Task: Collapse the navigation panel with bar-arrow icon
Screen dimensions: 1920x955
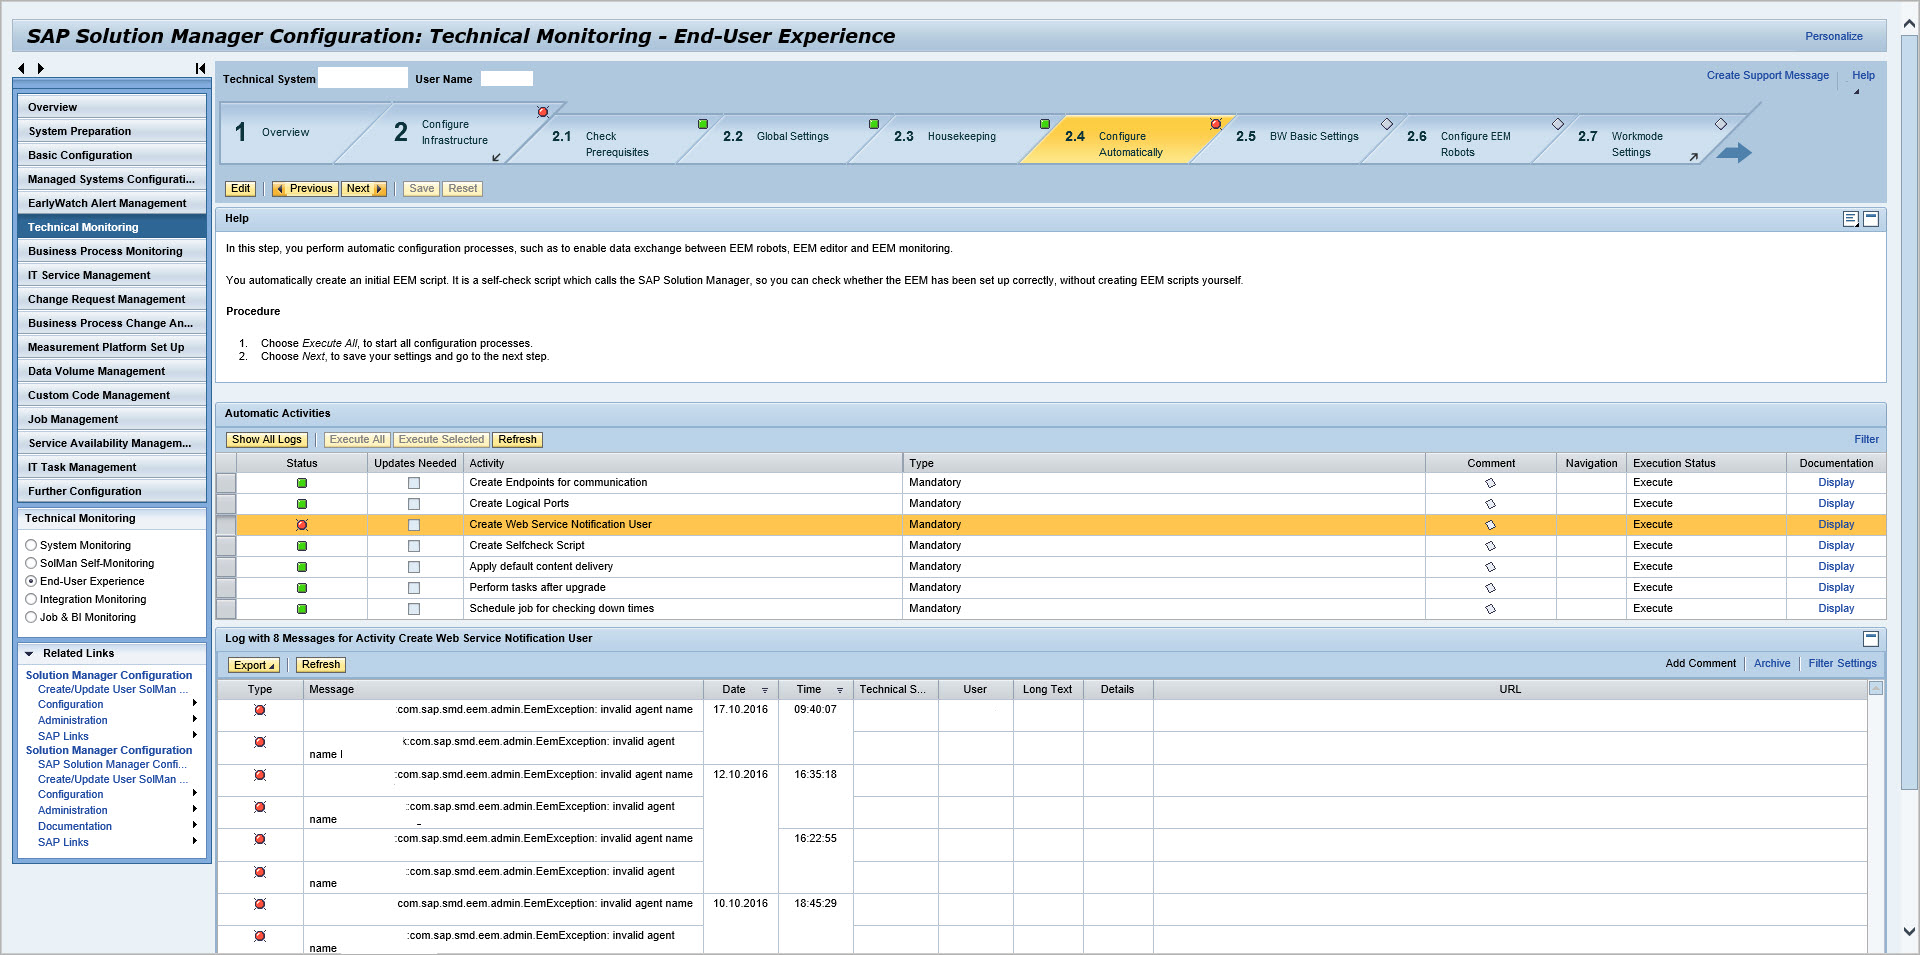Action: 200,68
